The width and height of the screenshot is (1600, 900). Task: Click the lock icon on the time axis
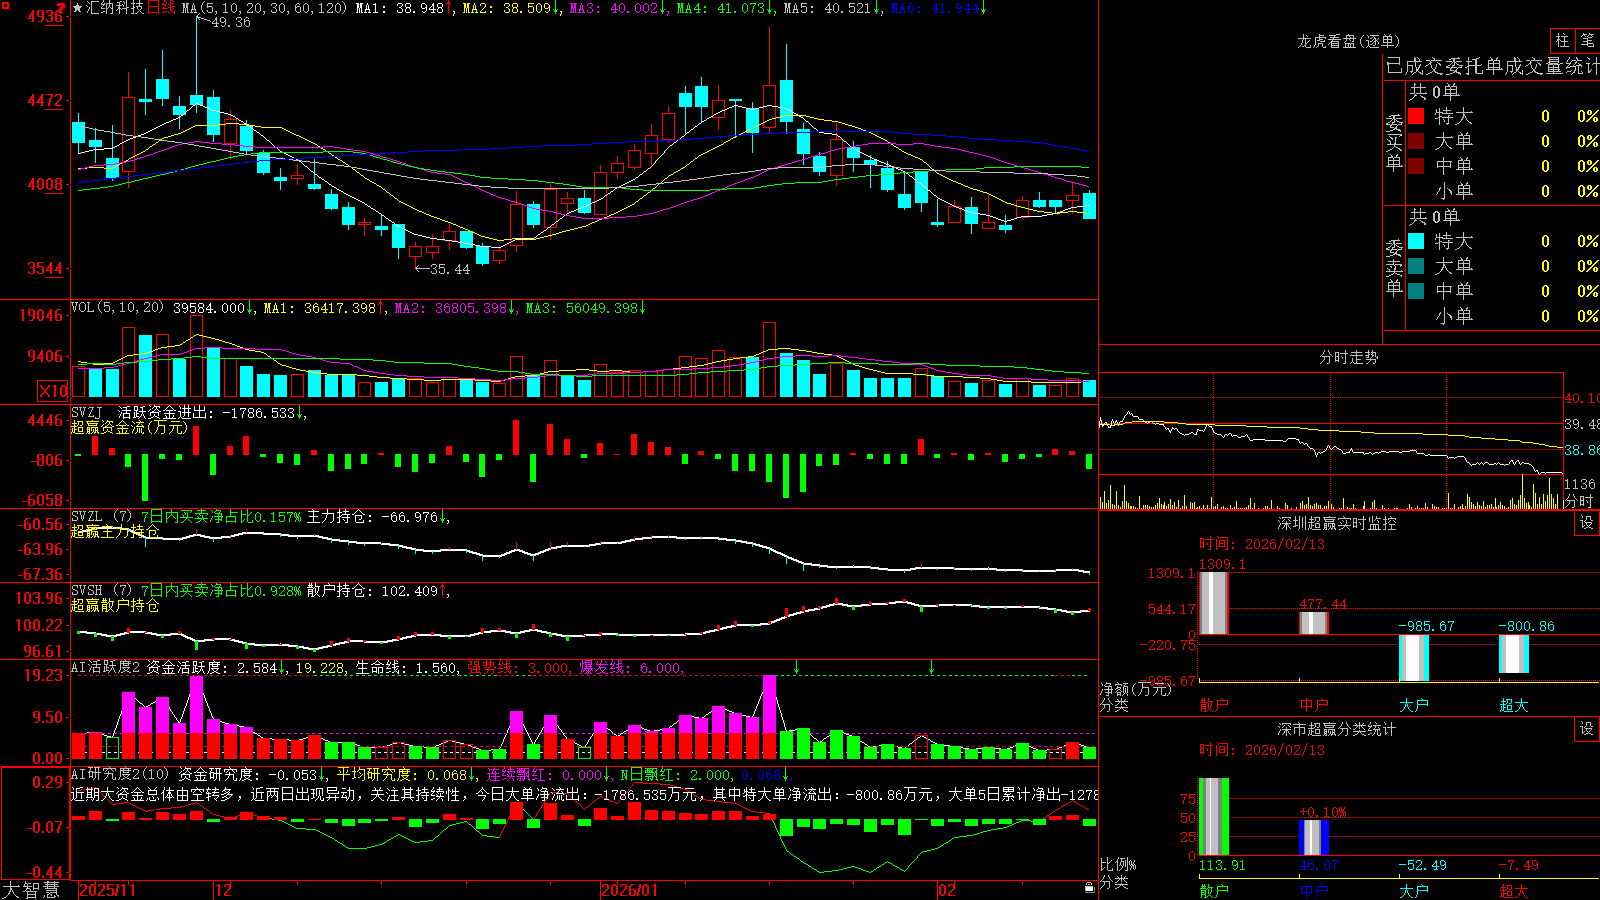1090,888
